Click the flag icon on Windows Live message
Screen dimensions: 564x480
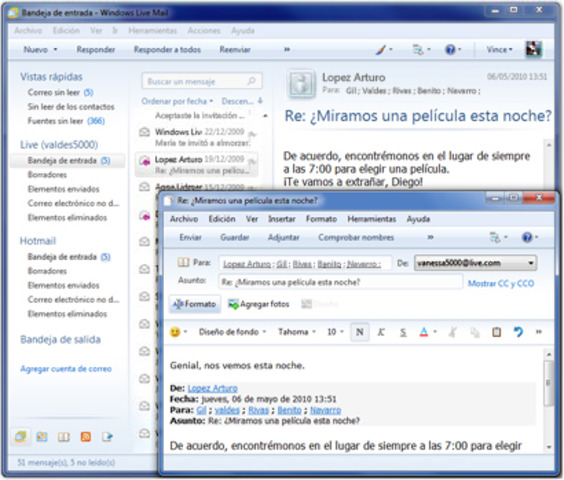252,135
